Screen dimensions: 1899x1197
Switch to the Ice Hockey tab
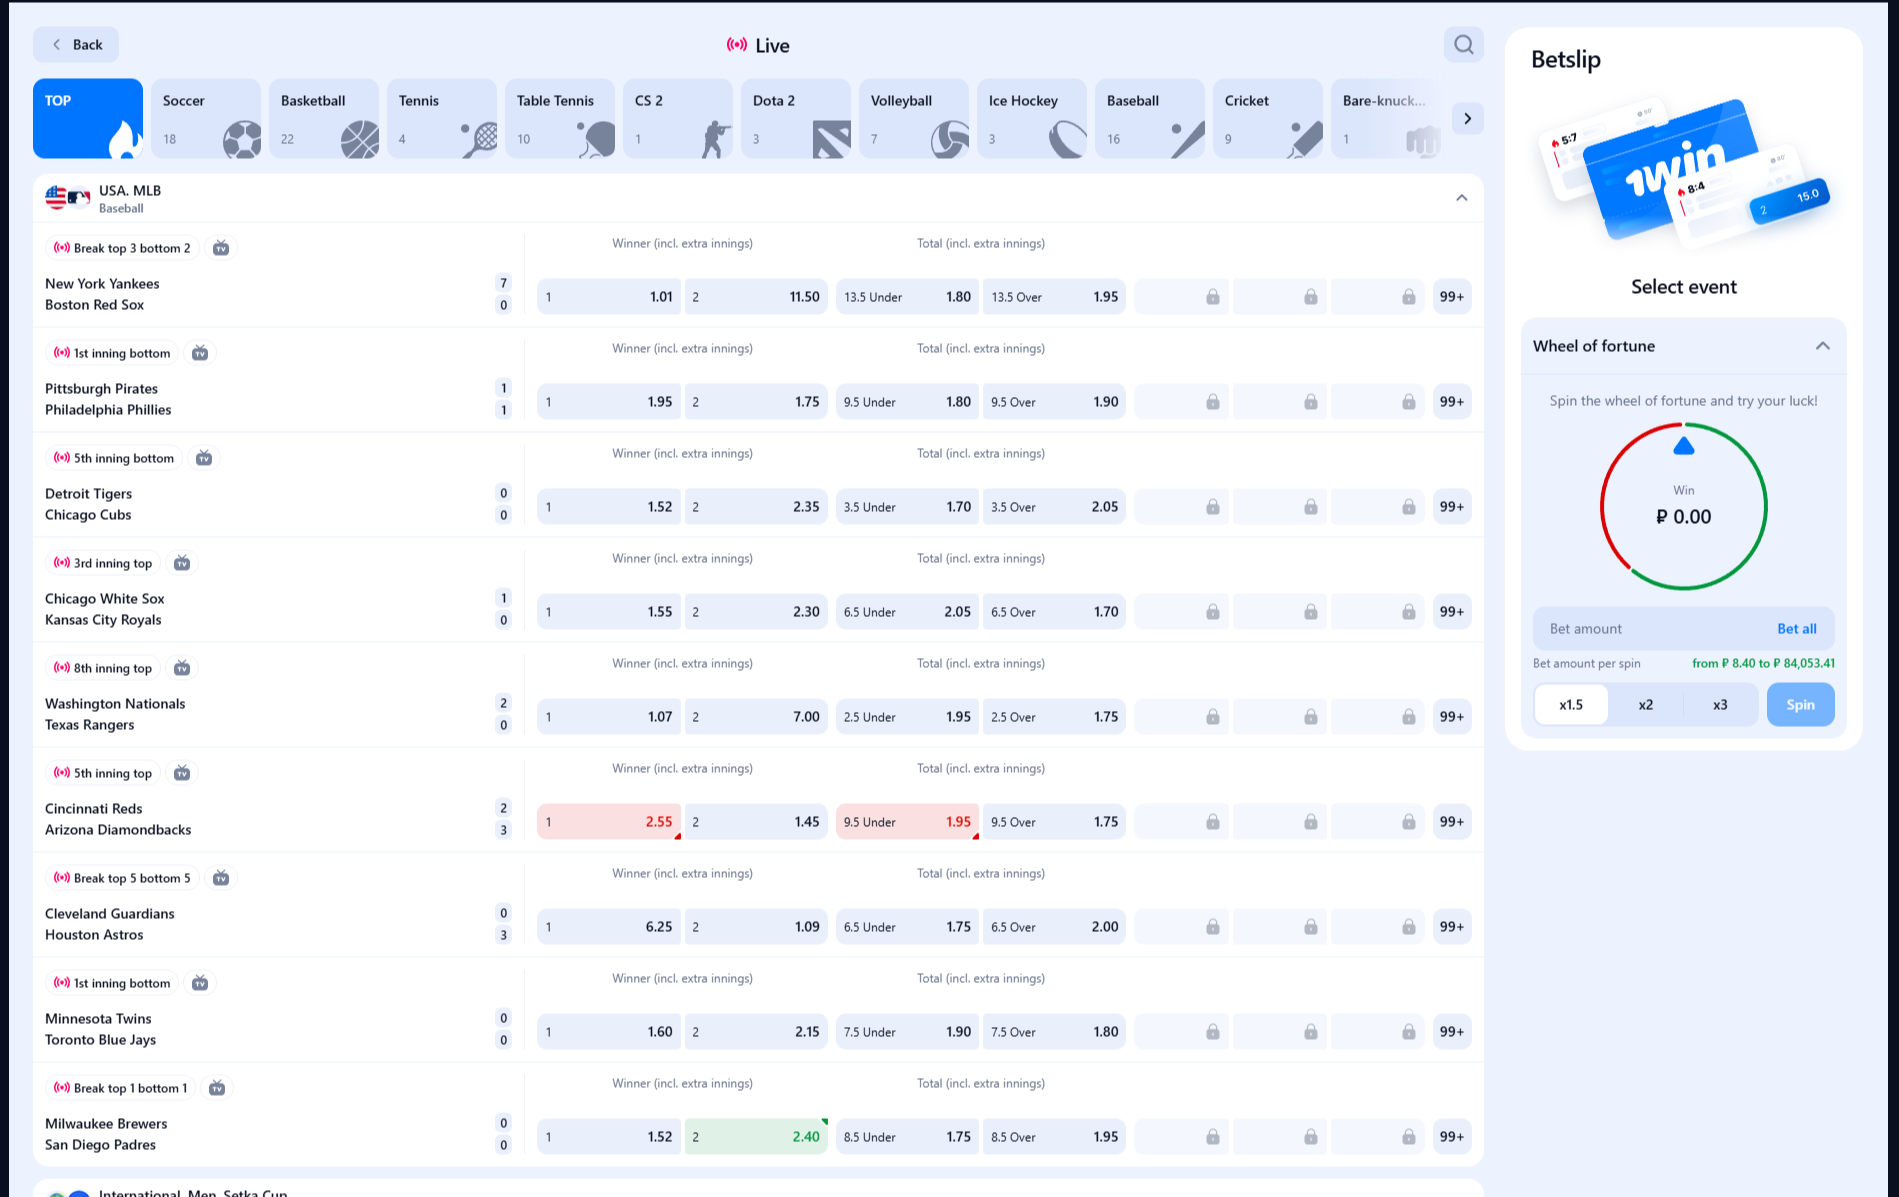click(x=1032, y=119)
